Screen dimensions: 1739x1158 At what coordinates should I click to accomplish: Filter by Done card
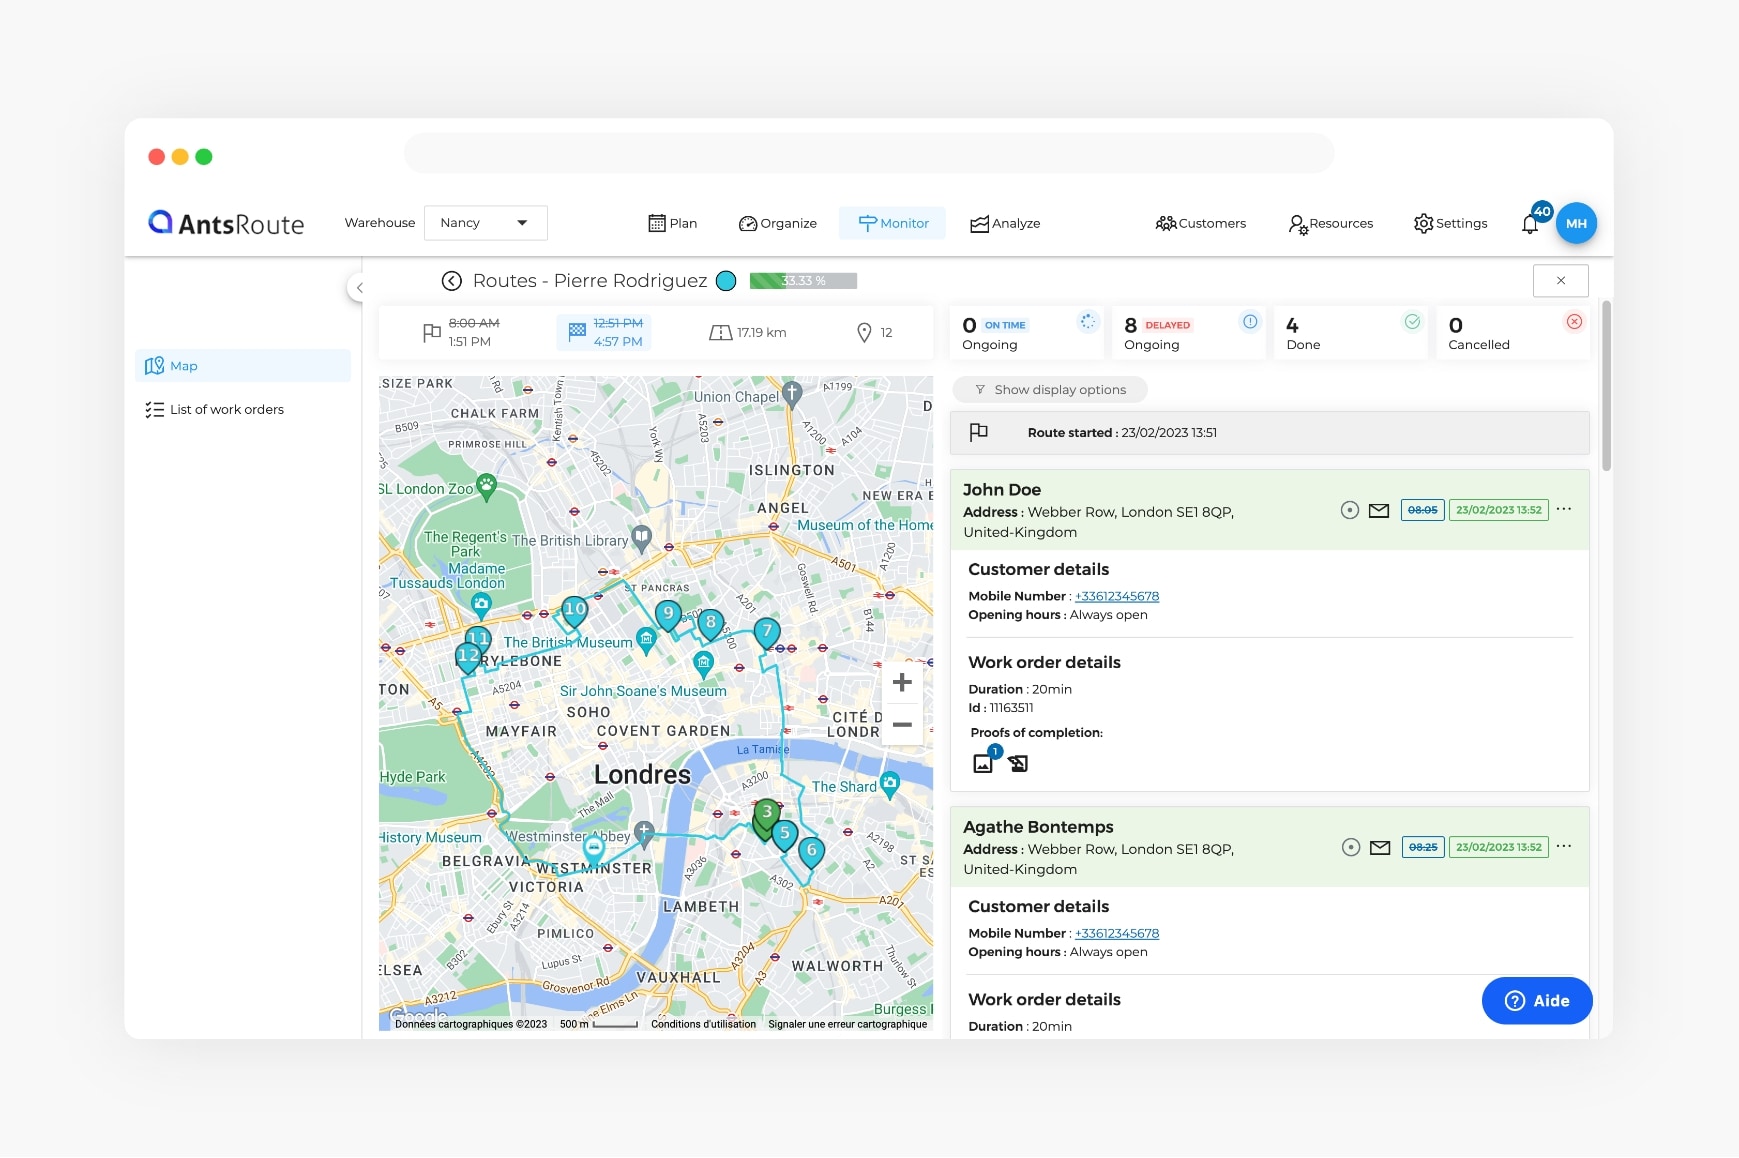[x=1350, y=333]
